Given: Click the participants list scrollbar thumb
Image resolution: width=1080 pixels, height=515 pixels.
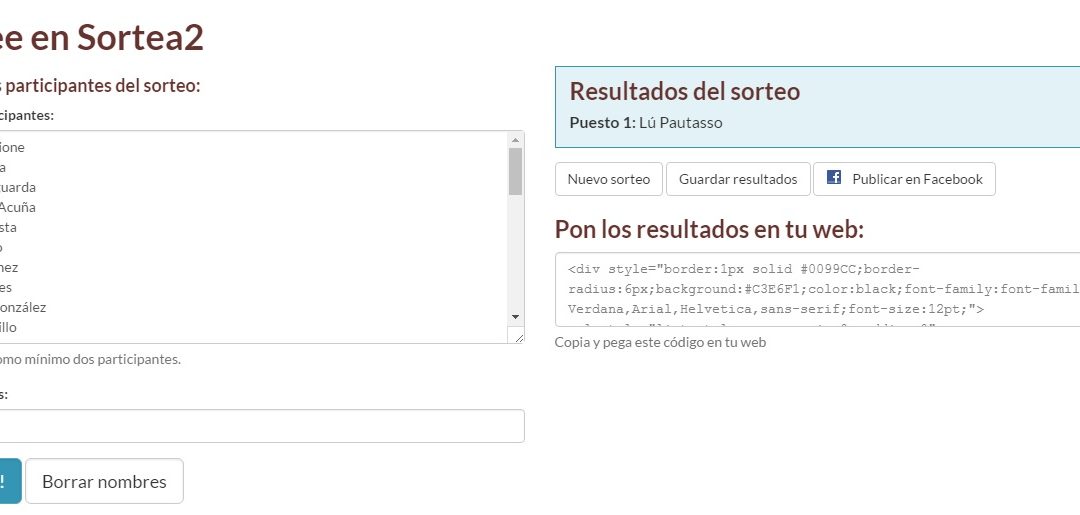Looking at the screenshot, I should pos(516,171).
